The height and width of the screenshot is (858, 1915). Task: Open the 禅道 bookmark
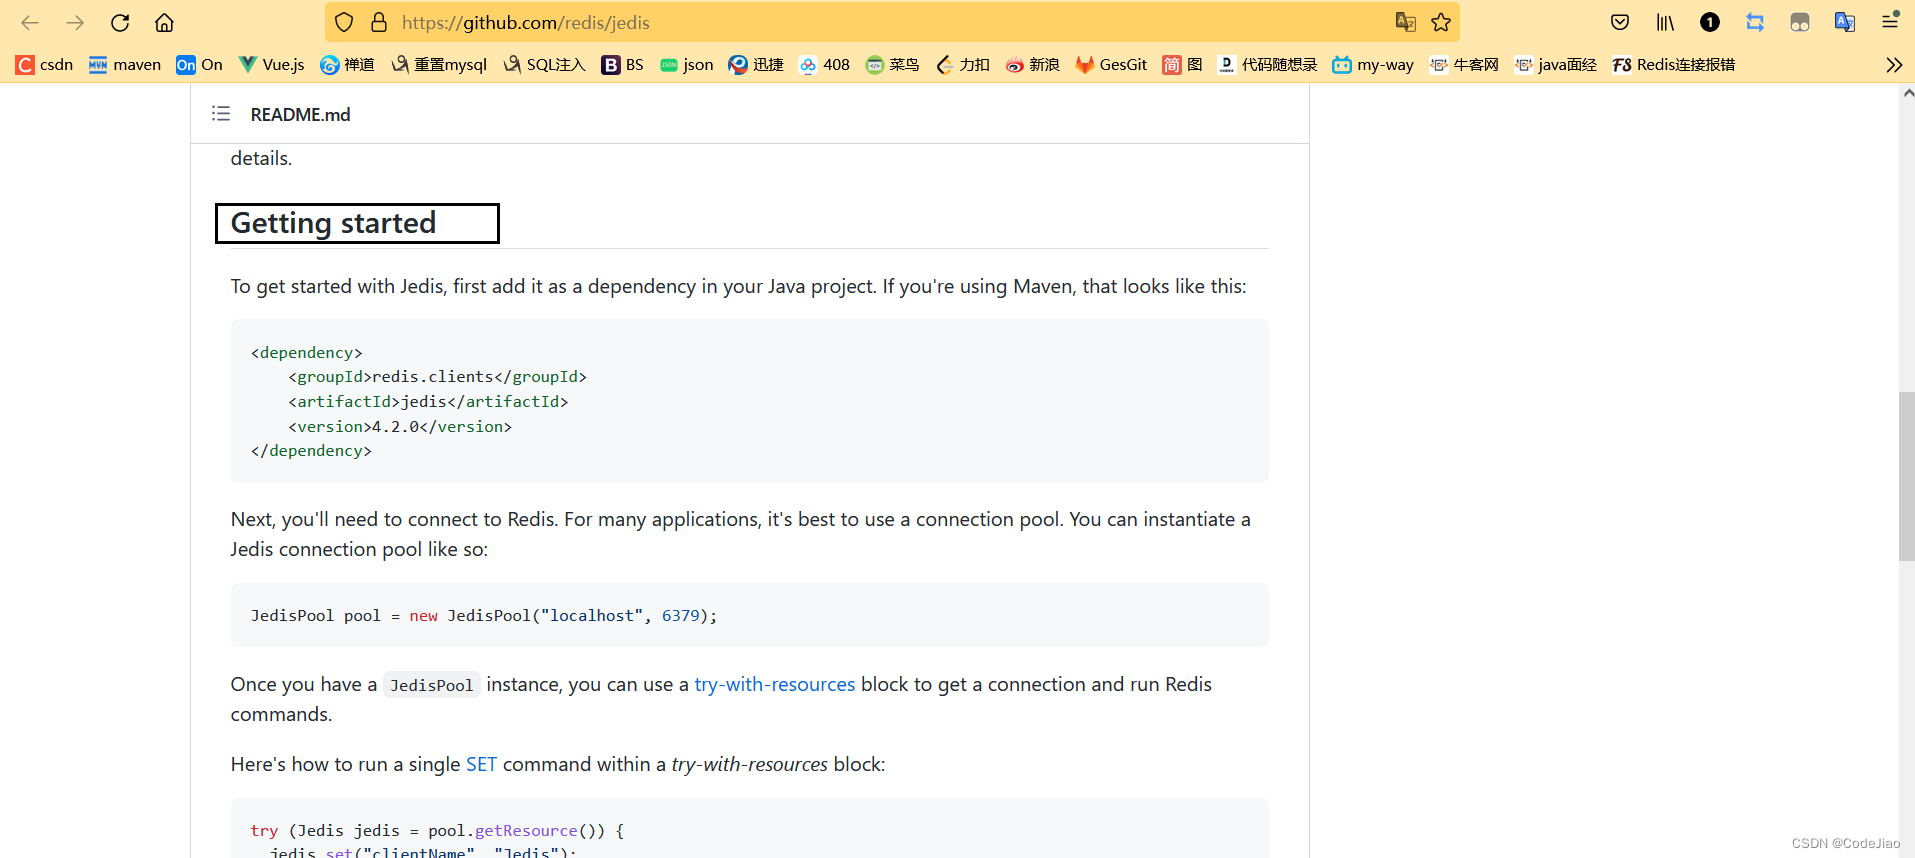(347, 65)
